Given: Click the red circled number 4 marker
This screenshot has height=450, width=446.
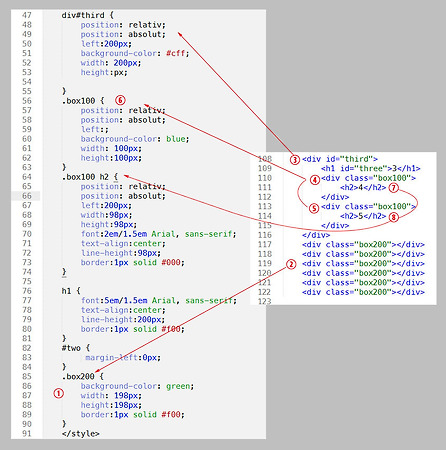Looking at the screenshot, I should point(315,180).
